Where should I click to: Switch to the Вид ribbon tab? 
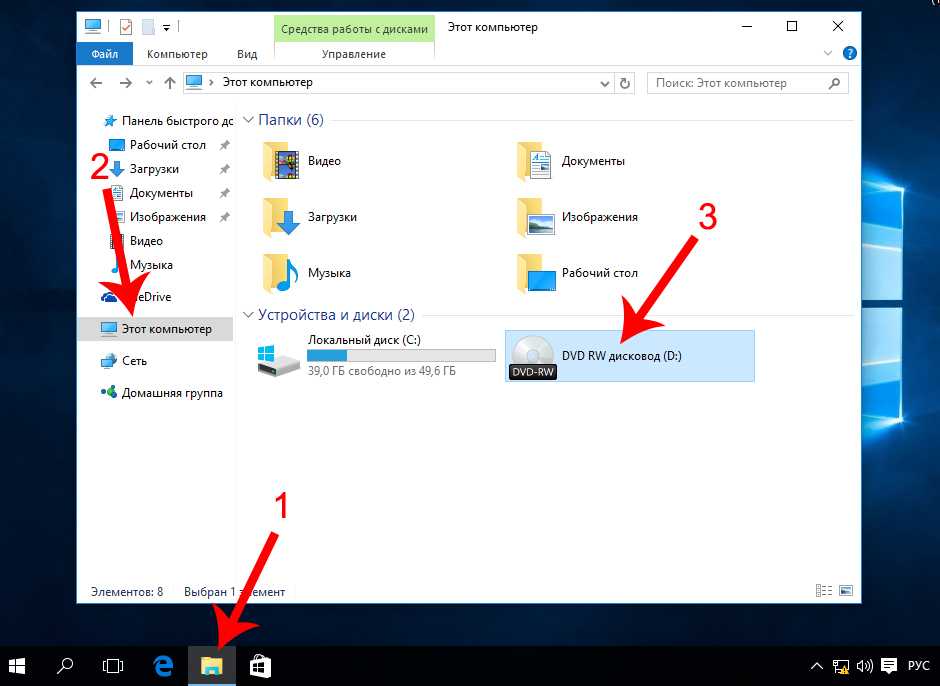[247, 54]
